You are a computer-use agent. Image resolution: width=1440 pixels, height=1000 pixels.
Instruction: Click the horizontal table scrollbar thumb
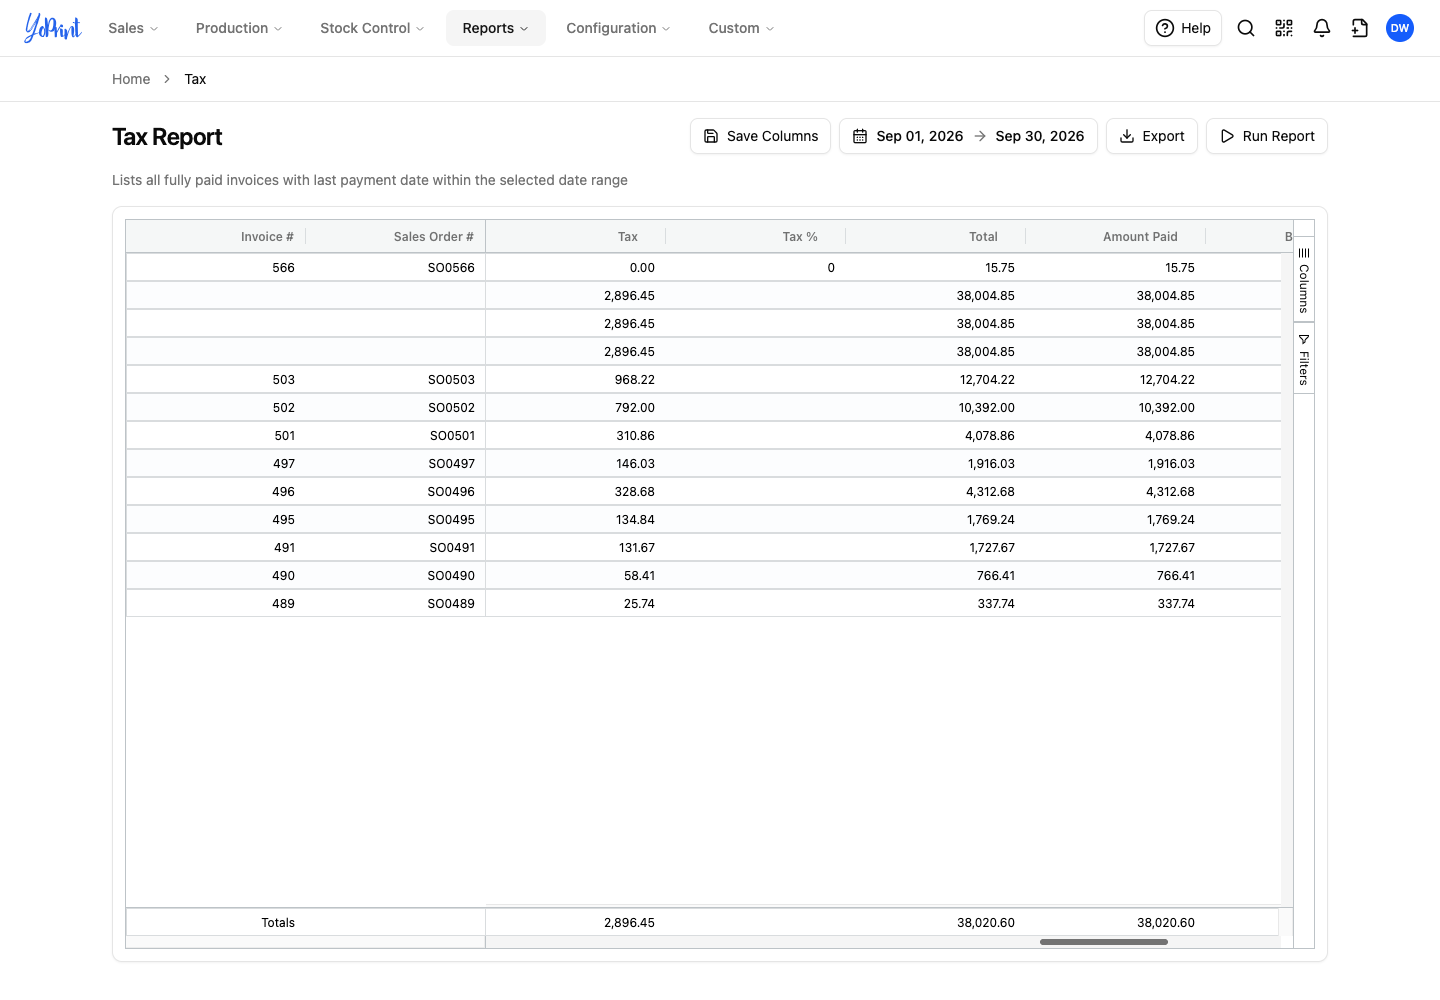[1104, 942]
